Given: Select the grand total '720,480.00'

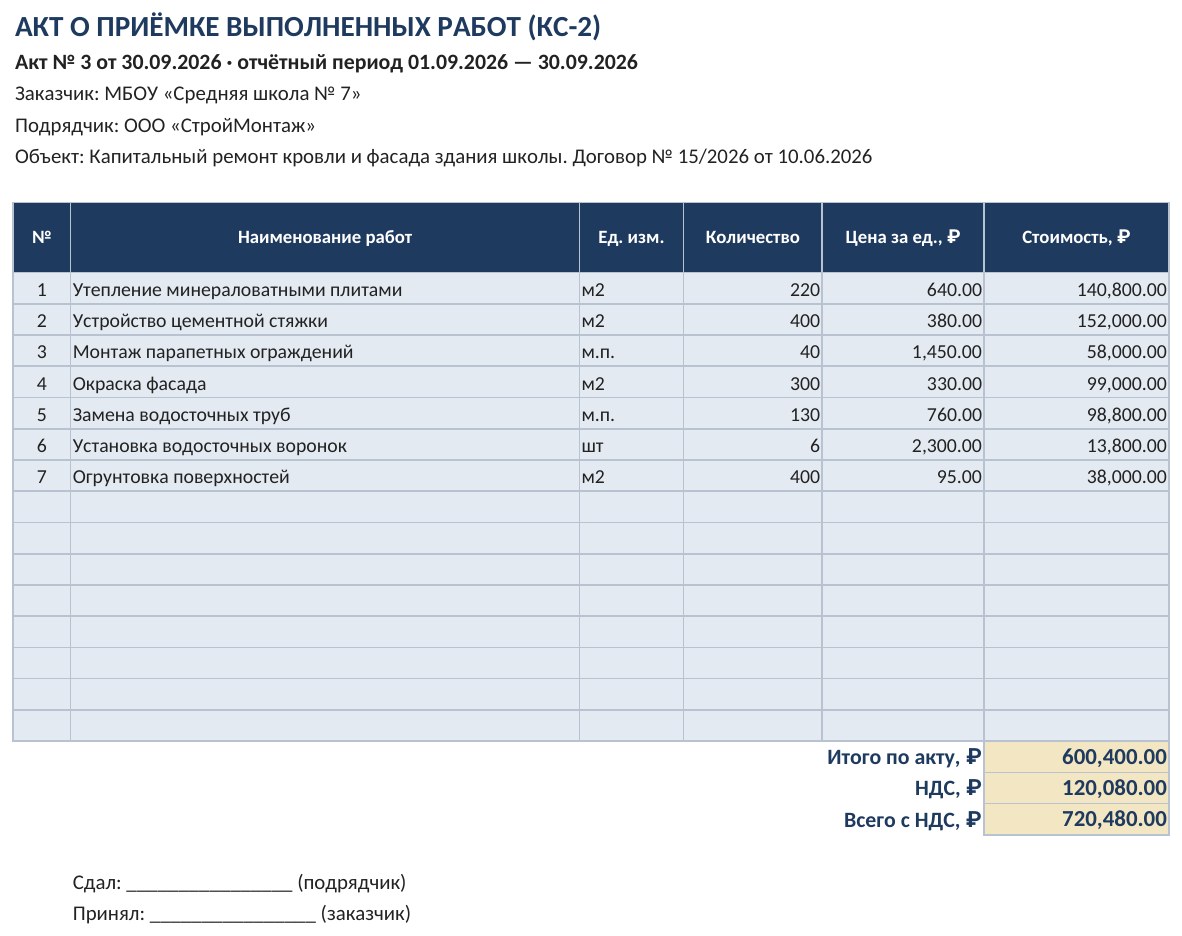Looking at the screenshot, I should click(x=1076, y=819).
